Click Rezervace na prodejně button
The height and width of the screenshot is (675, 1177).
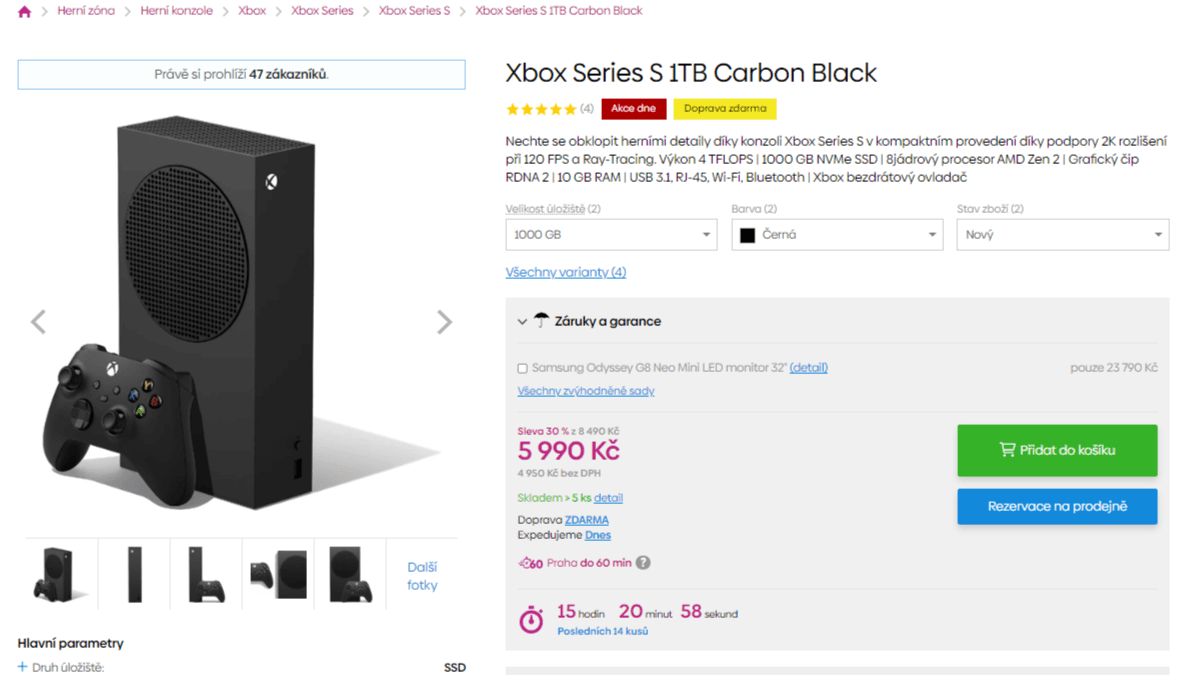(1057, 506)
